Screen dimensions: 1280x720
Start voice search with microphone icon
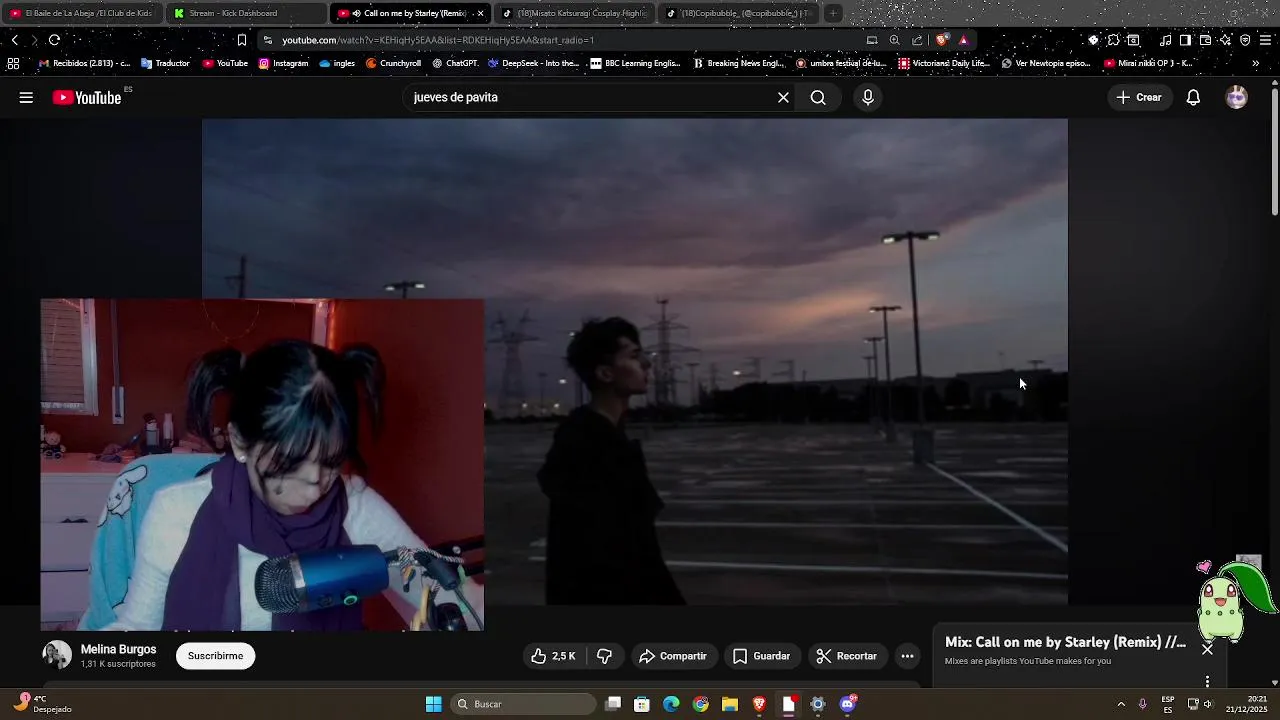click(x=868, y=97)
